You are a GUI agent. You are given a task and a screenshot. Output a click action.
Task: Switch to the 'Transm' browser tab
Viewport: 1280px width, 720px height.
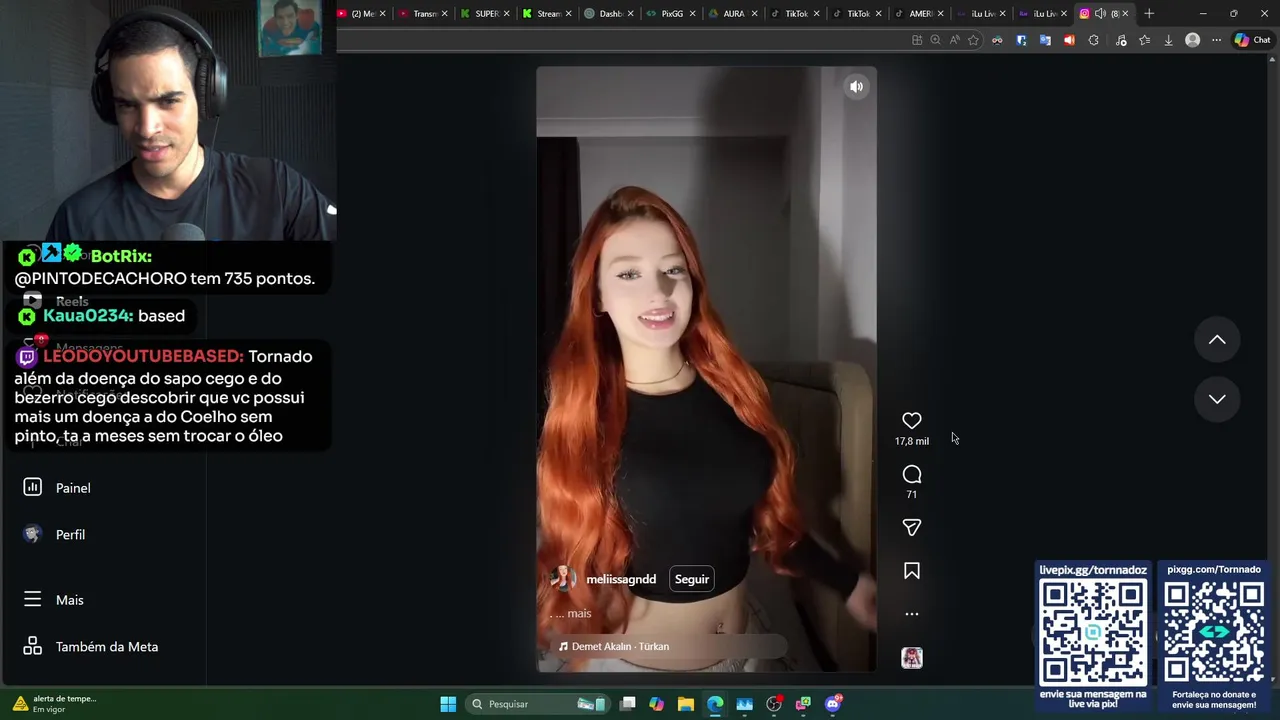click(424, 13)
